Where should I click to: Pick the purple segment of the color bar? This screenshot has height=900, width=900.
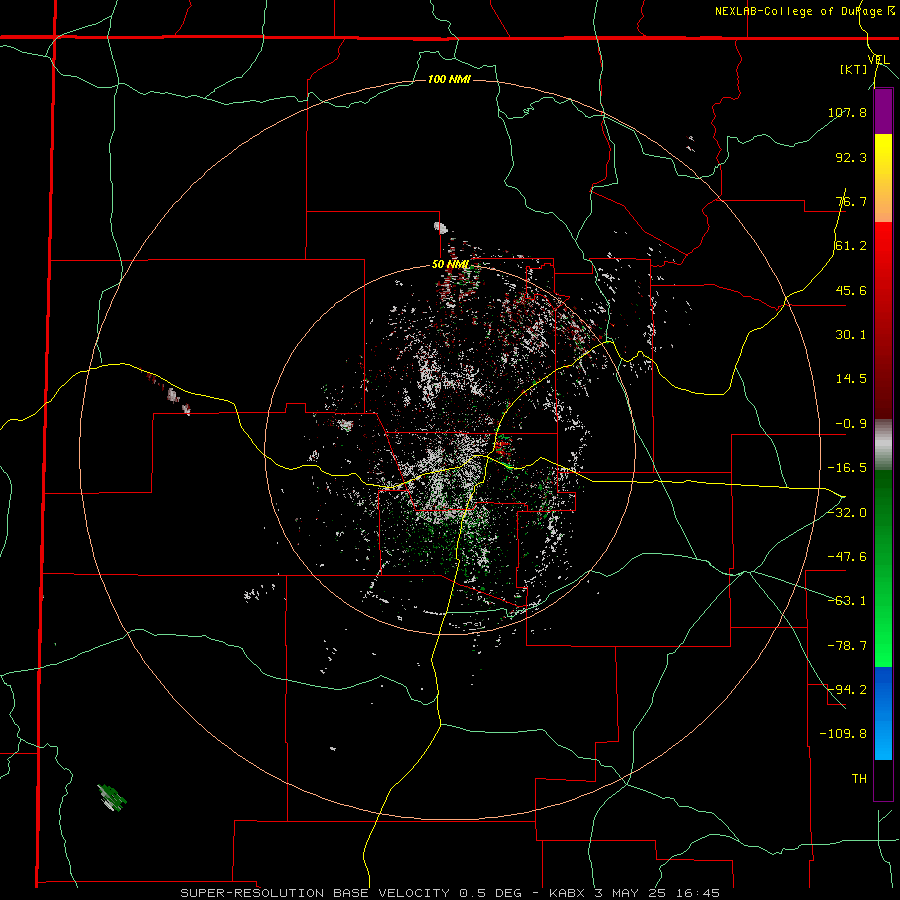click(x=883, y=112)
